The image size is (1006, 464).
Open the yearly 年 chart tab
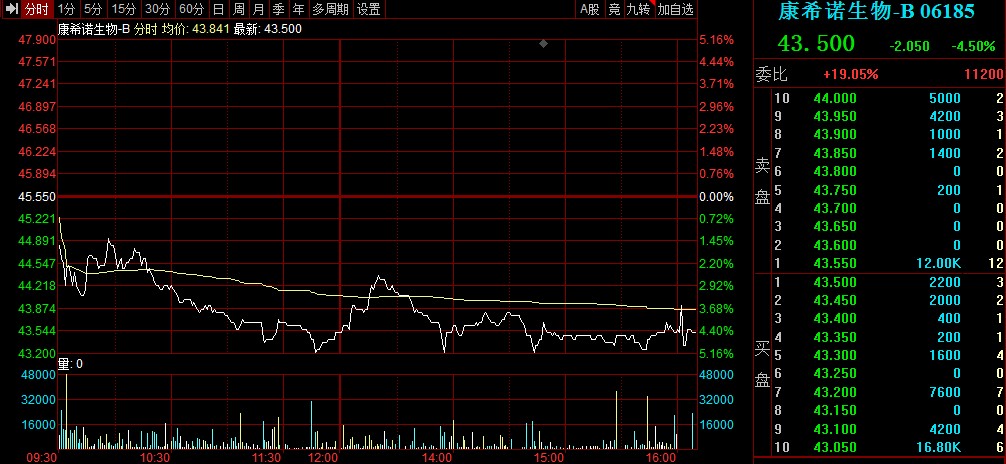pyautogui.click(x=298, y=9)
